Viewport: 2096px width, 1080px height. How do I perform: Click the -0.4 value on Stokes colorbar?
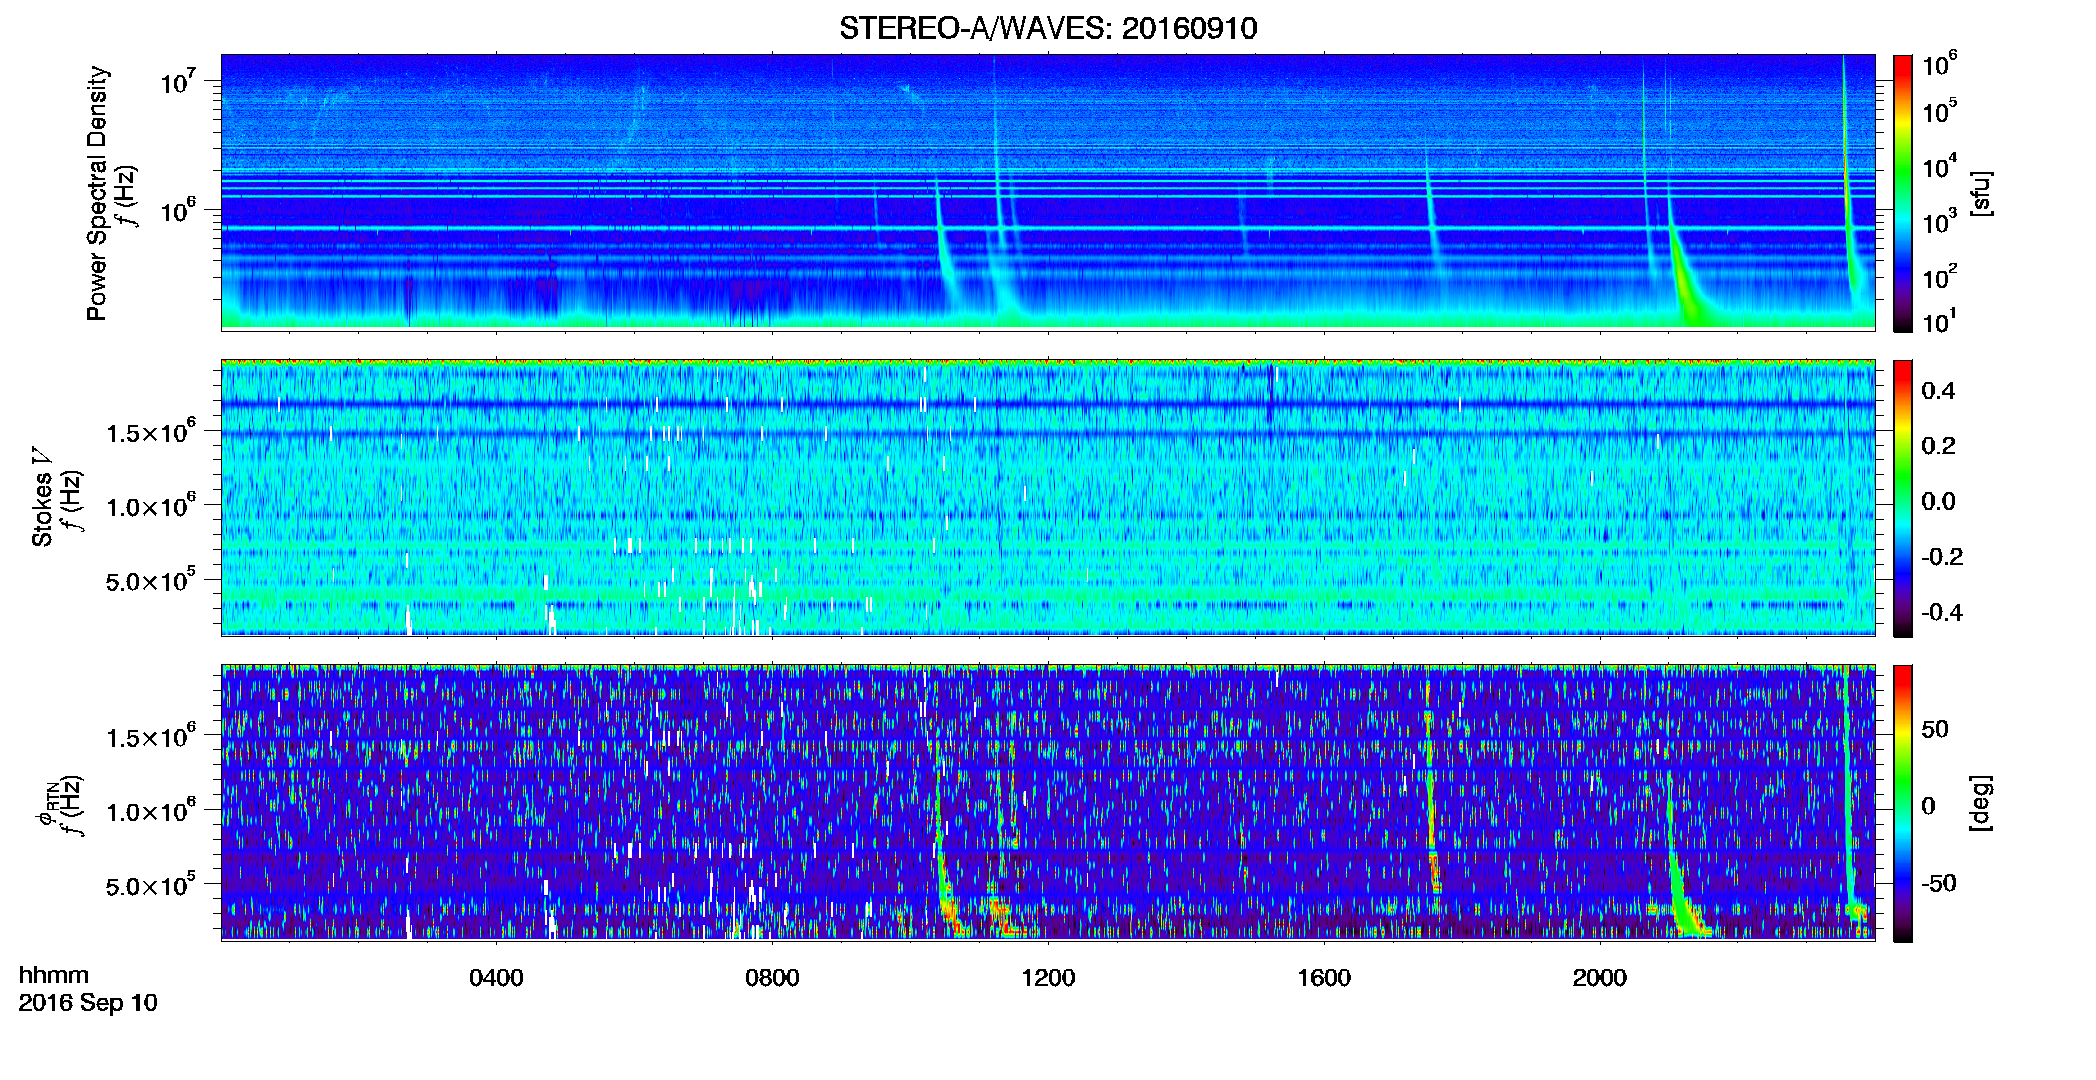pos(1942,612)
